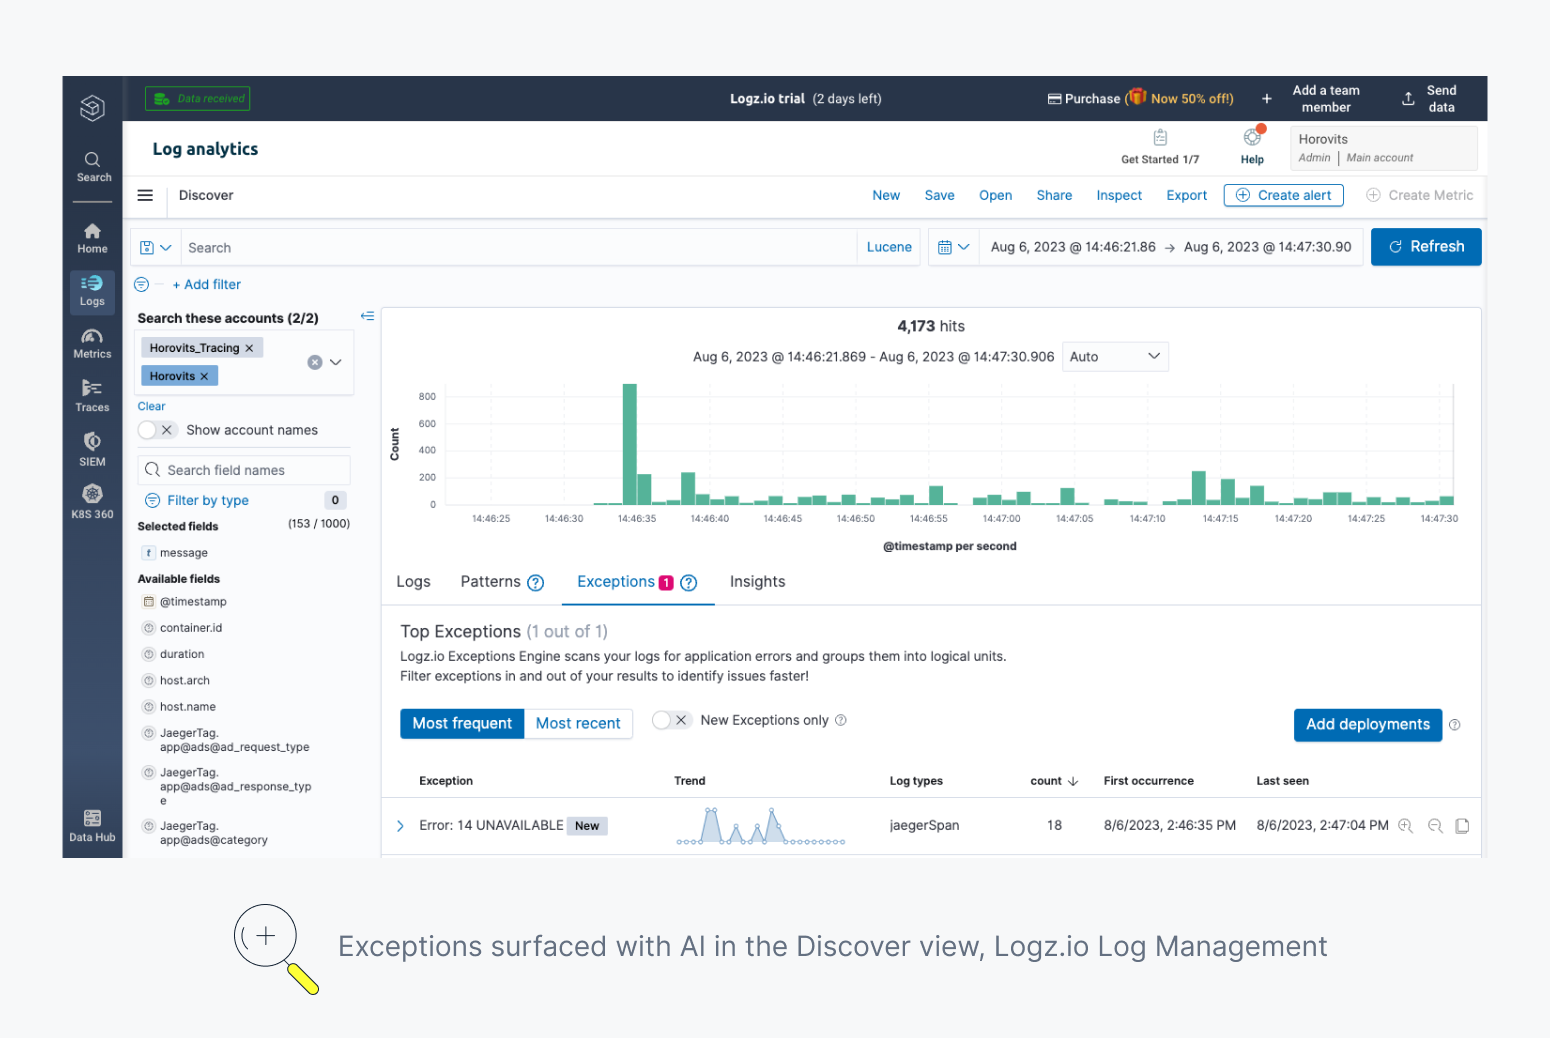The height and width of the screenshot is (1038, 1550).
Task: Expand the Error: 14 UNAVAILABLE row
Action: click(x=400, y=826)
